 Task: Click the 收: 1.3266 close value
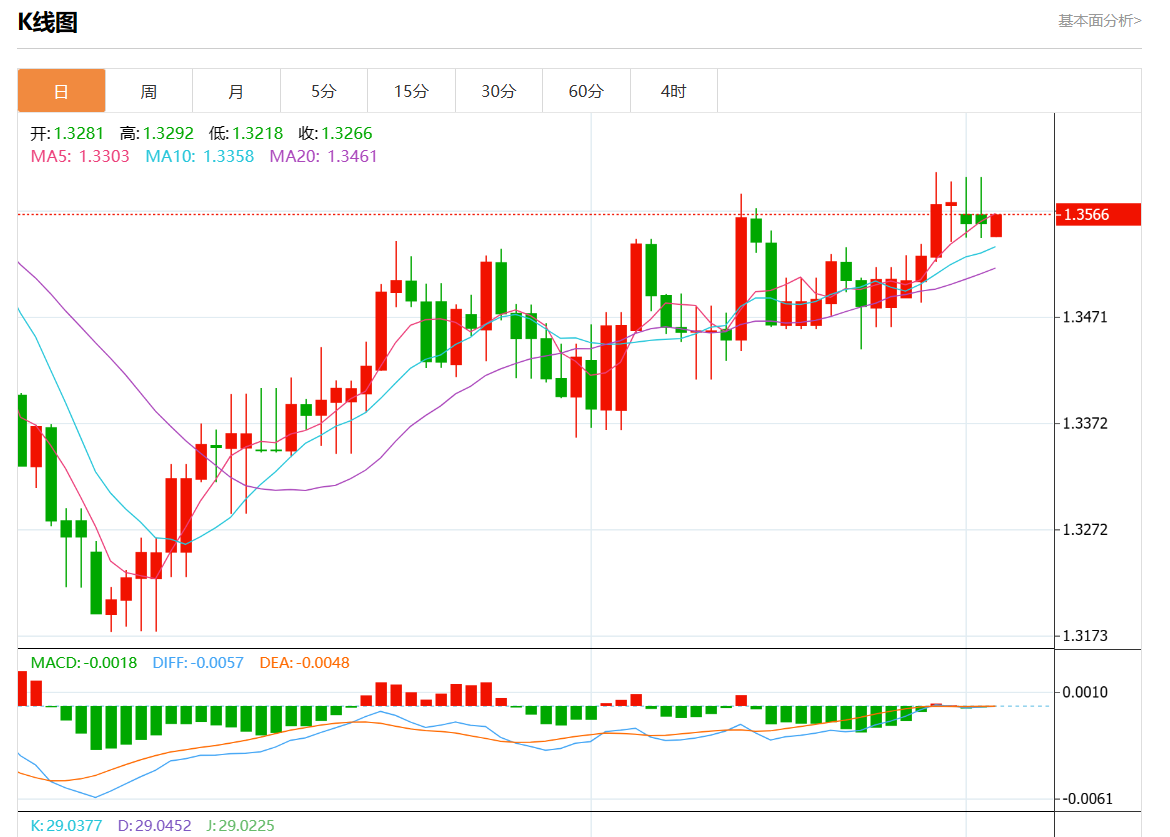click(336, 134)
